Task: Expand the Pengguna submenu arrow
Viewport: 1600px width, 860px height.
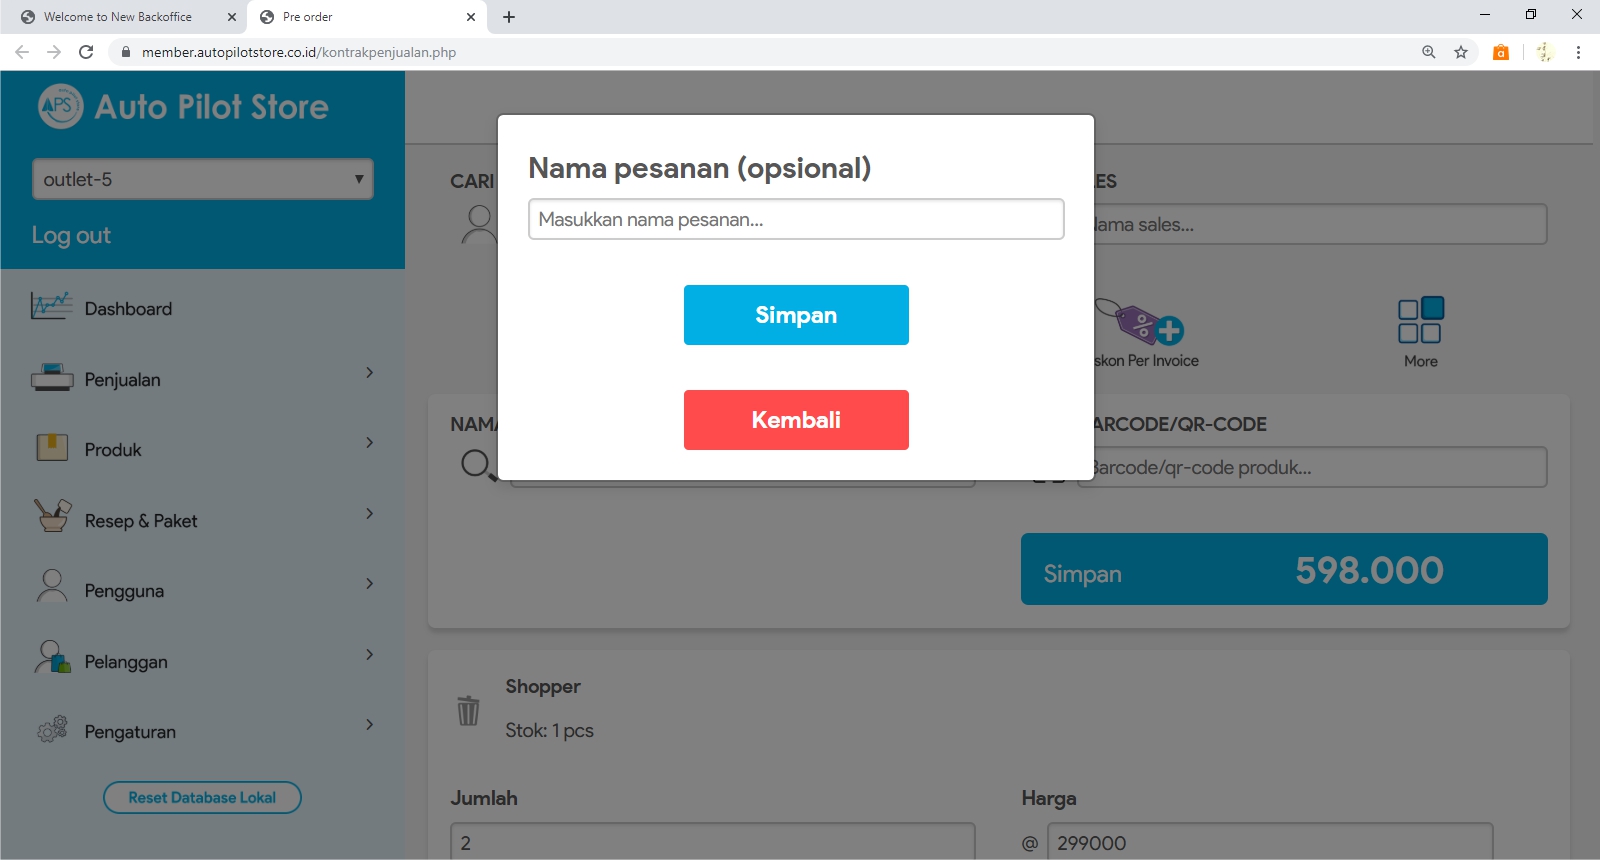Action: (x=369, y=584)
